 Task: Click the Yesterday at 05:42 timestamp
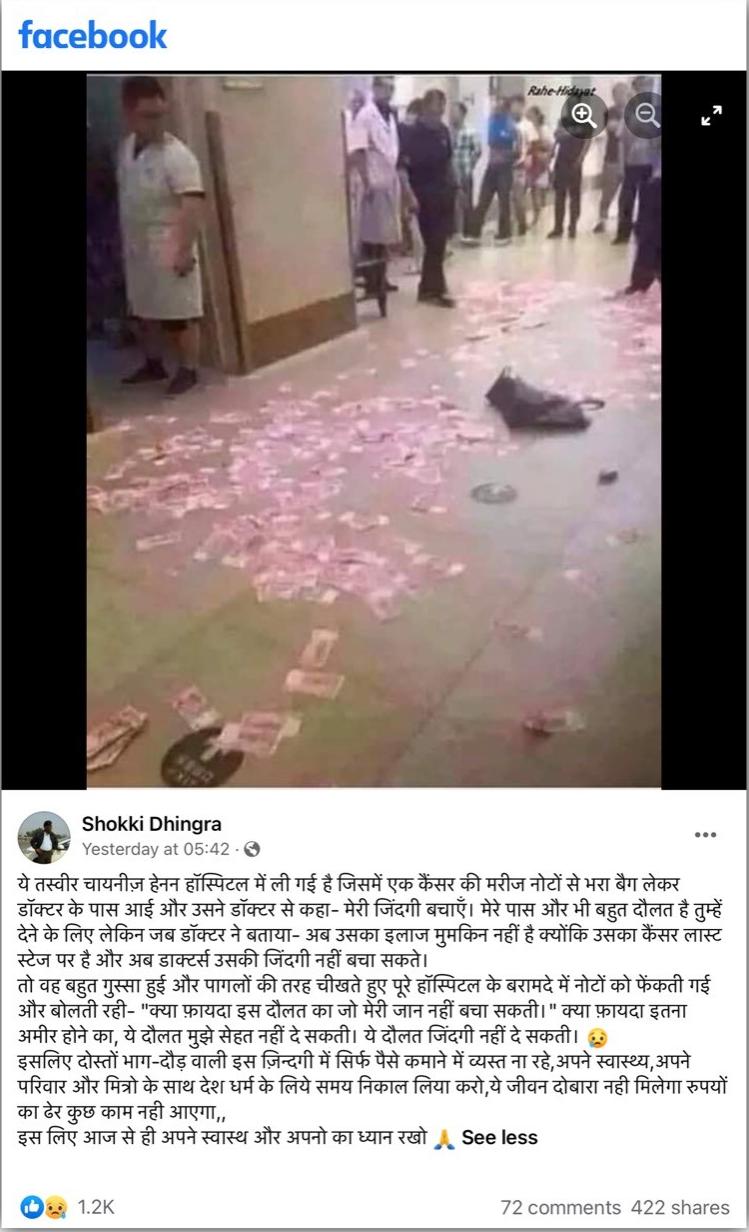[155, 850]
